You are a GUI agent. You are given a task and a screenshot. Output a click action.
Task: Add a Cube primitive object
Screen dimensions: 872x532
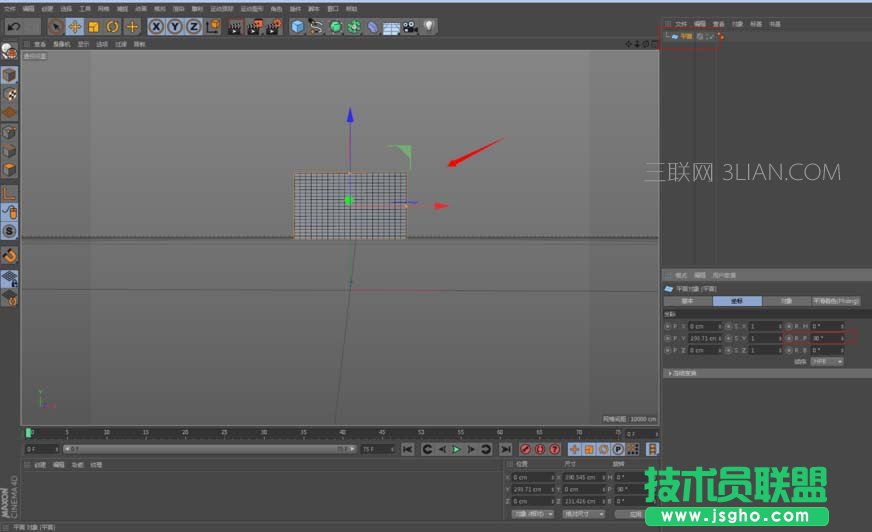(298, 27)
